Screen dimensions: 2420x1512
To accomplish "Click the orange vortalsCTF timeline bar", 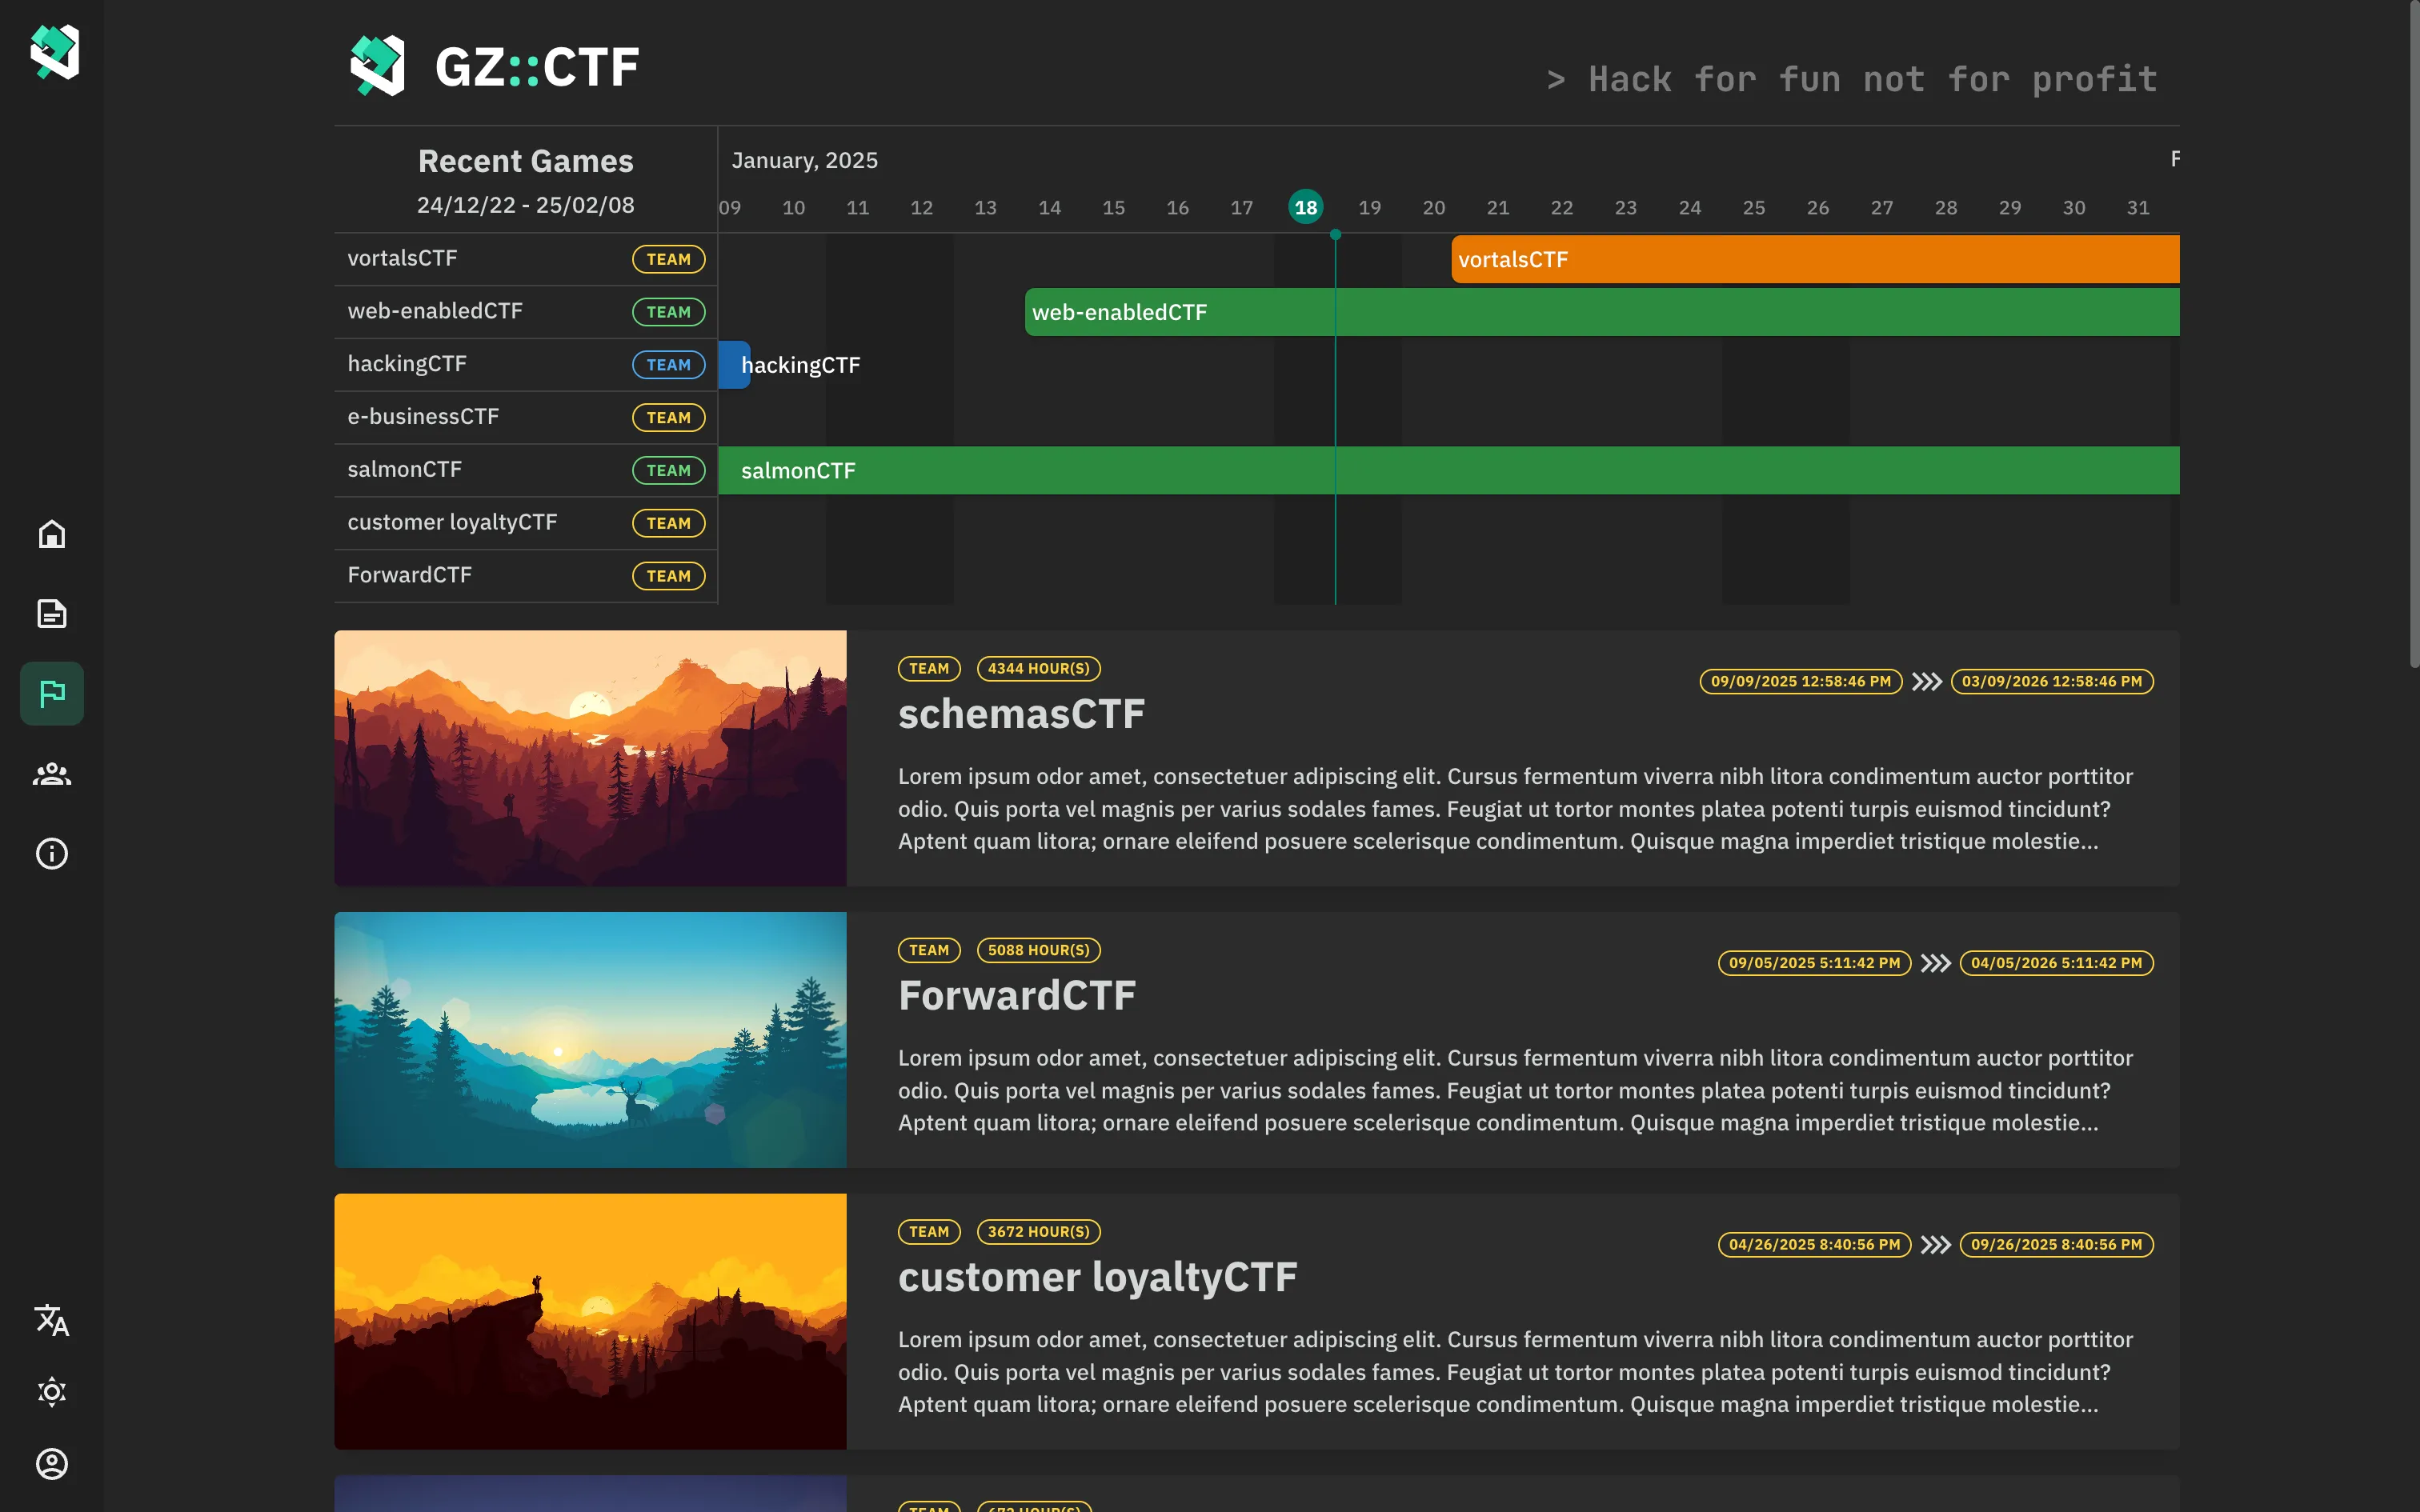I will (1815, 259).
